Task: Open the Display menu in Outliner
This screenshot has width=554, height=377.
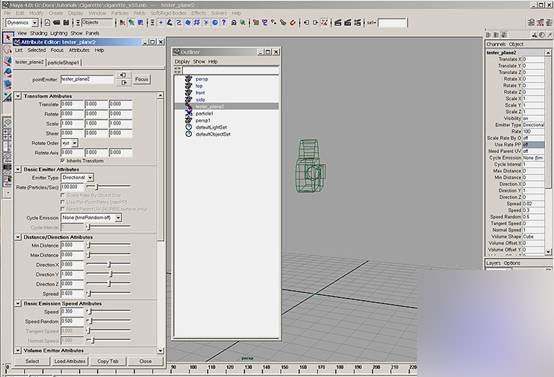Action: click(x=182, y=61)
